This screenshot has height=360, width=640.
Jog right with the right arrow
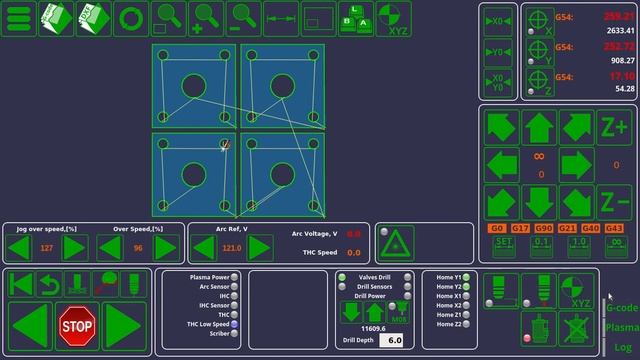pyautogui.click(x=577, y=165)
